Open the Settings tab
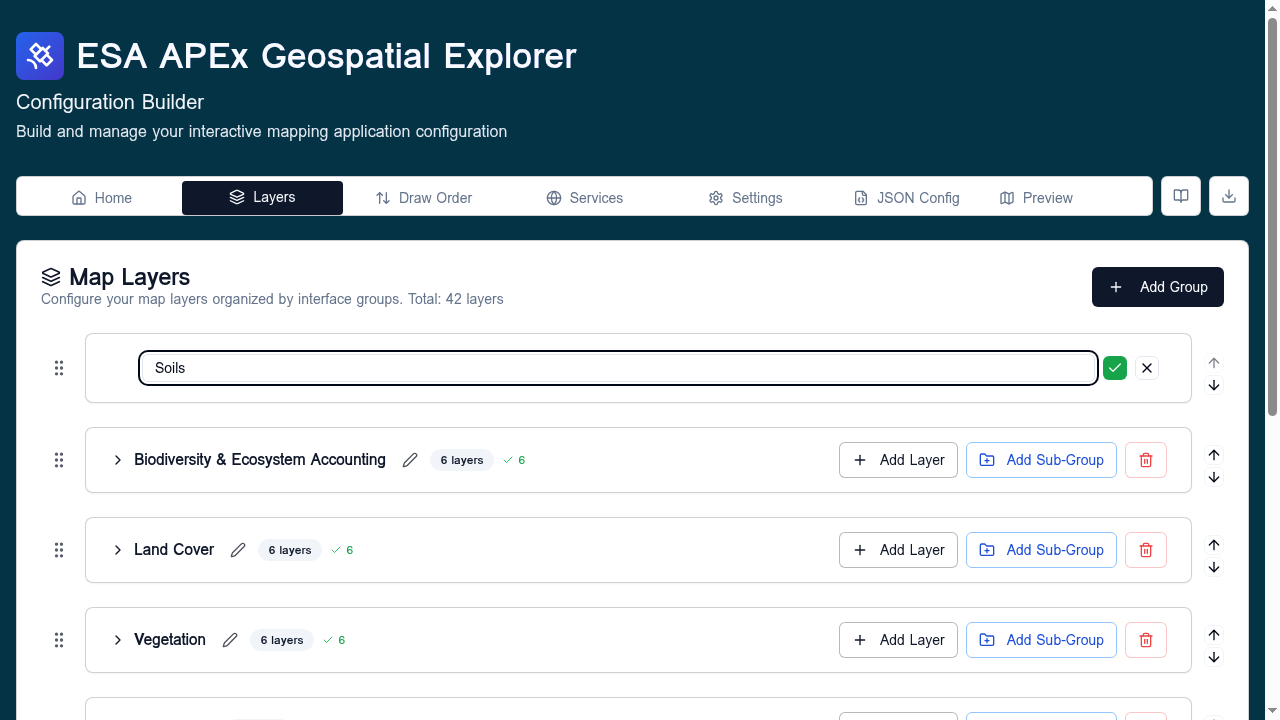Image resolution: width=1280 pixels, height=720 pixels. coord(745,198)
